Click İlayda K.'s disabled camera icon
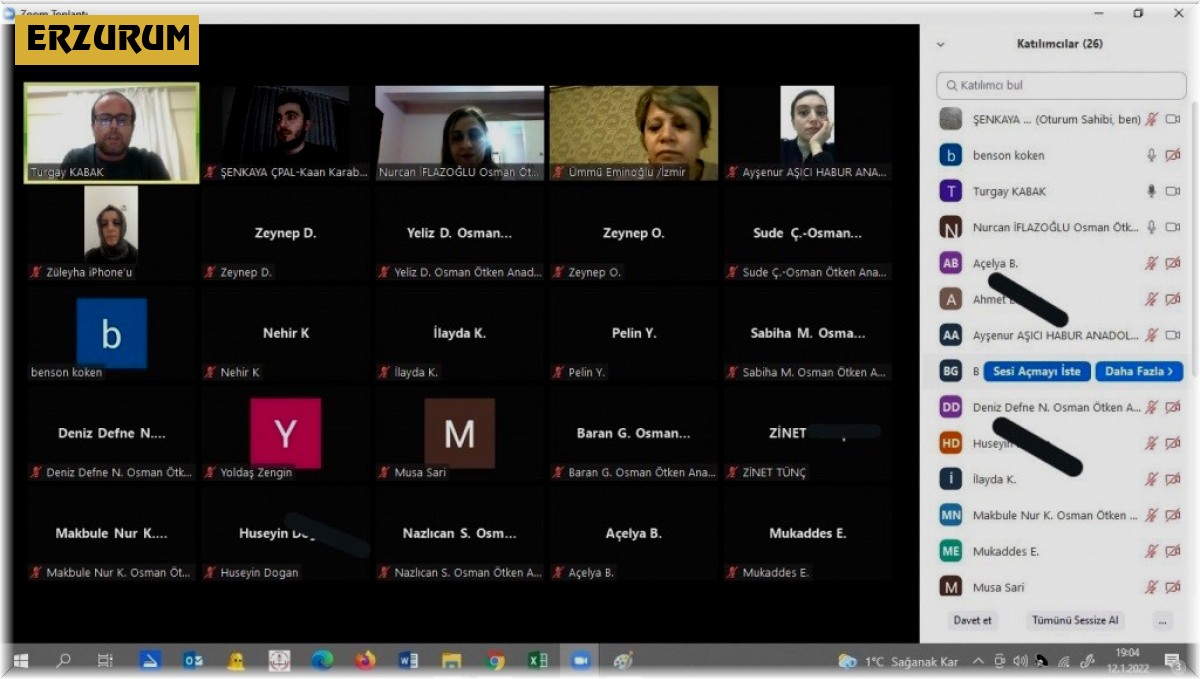Viewport: 1200px width, 679px height. 1173,479
